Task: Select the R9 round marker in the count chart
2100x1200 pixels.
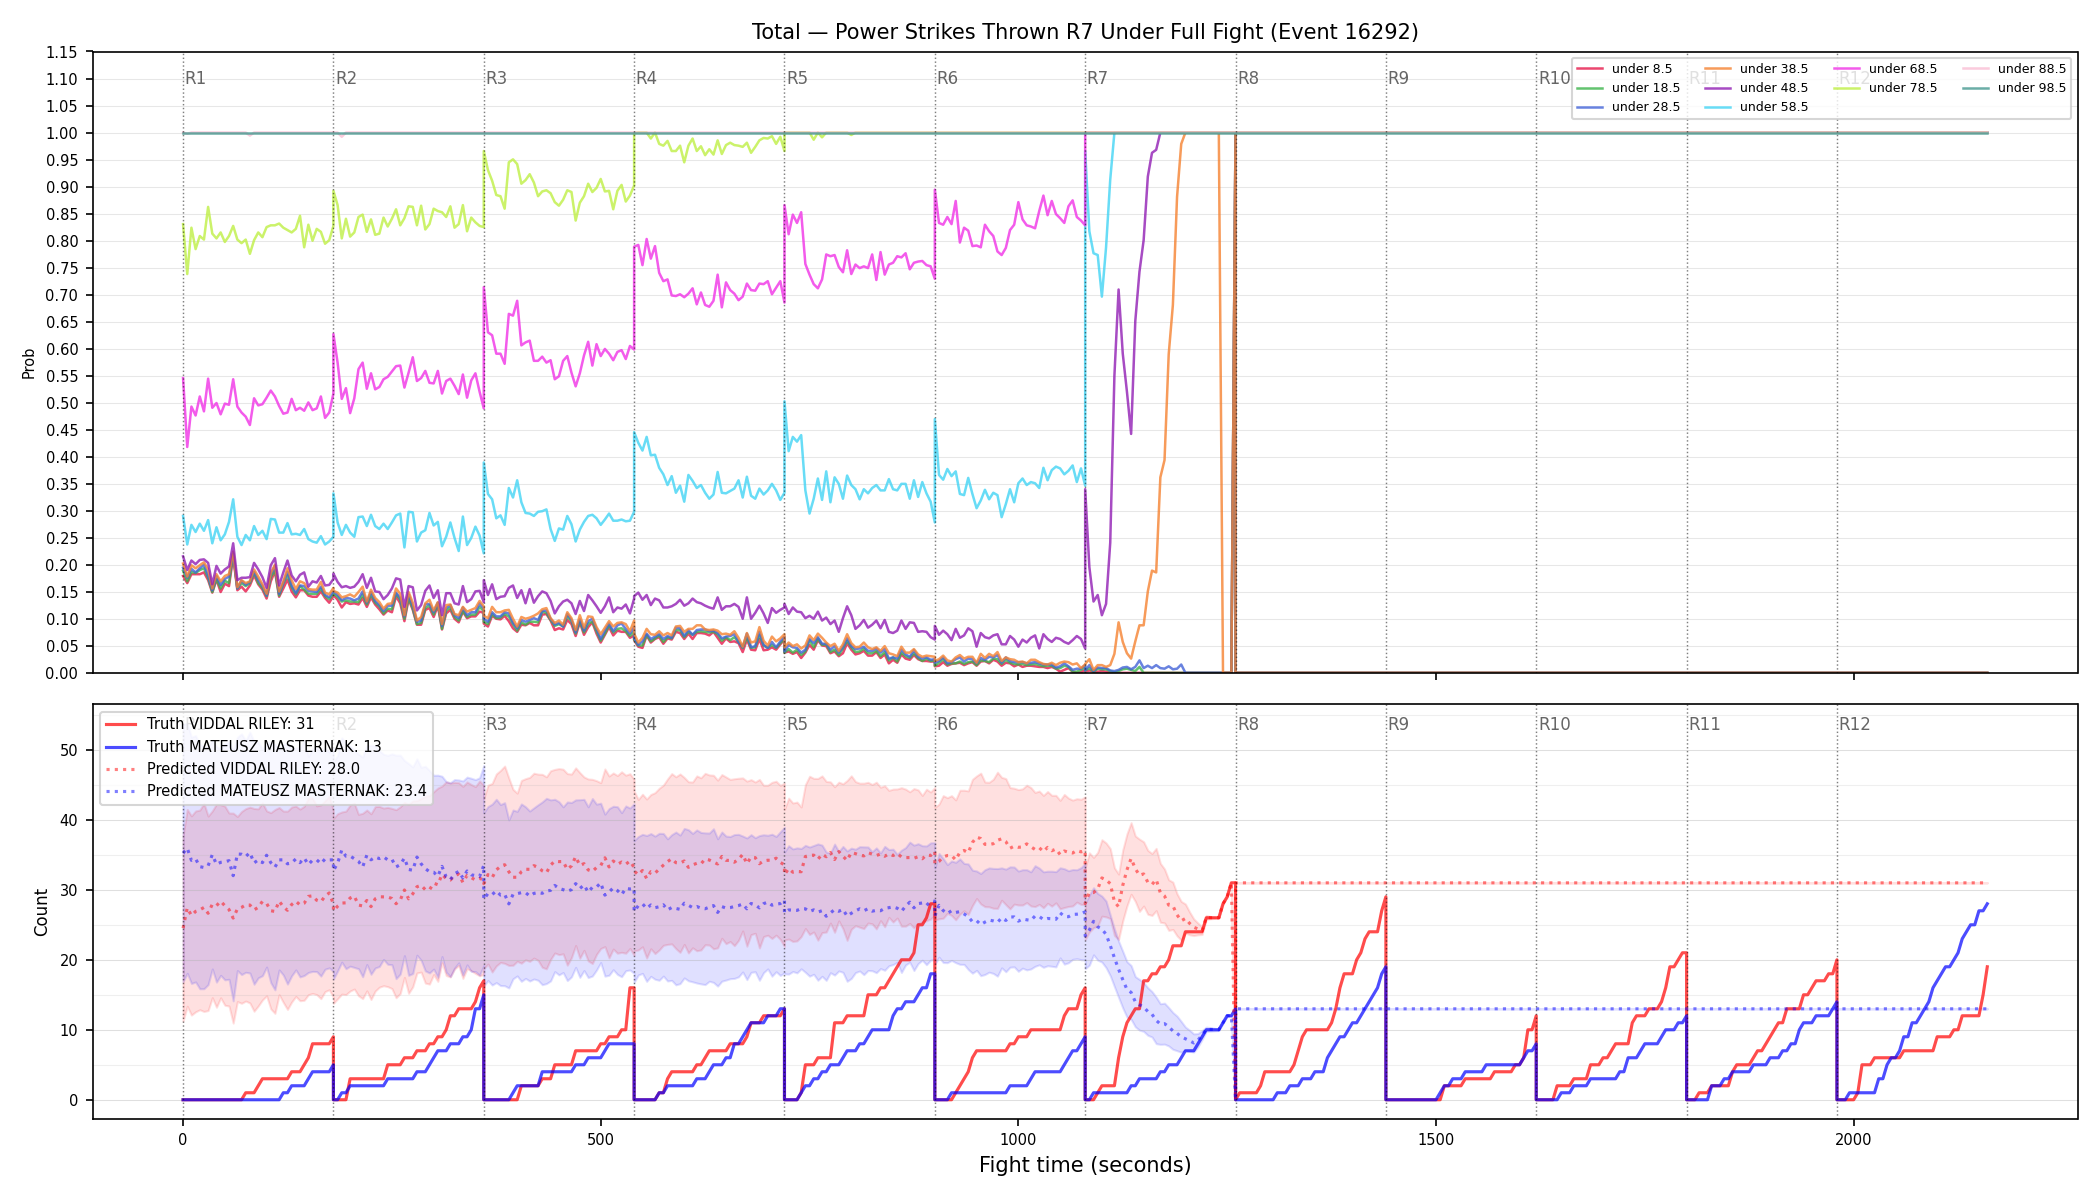Action: coord(1398,724)
